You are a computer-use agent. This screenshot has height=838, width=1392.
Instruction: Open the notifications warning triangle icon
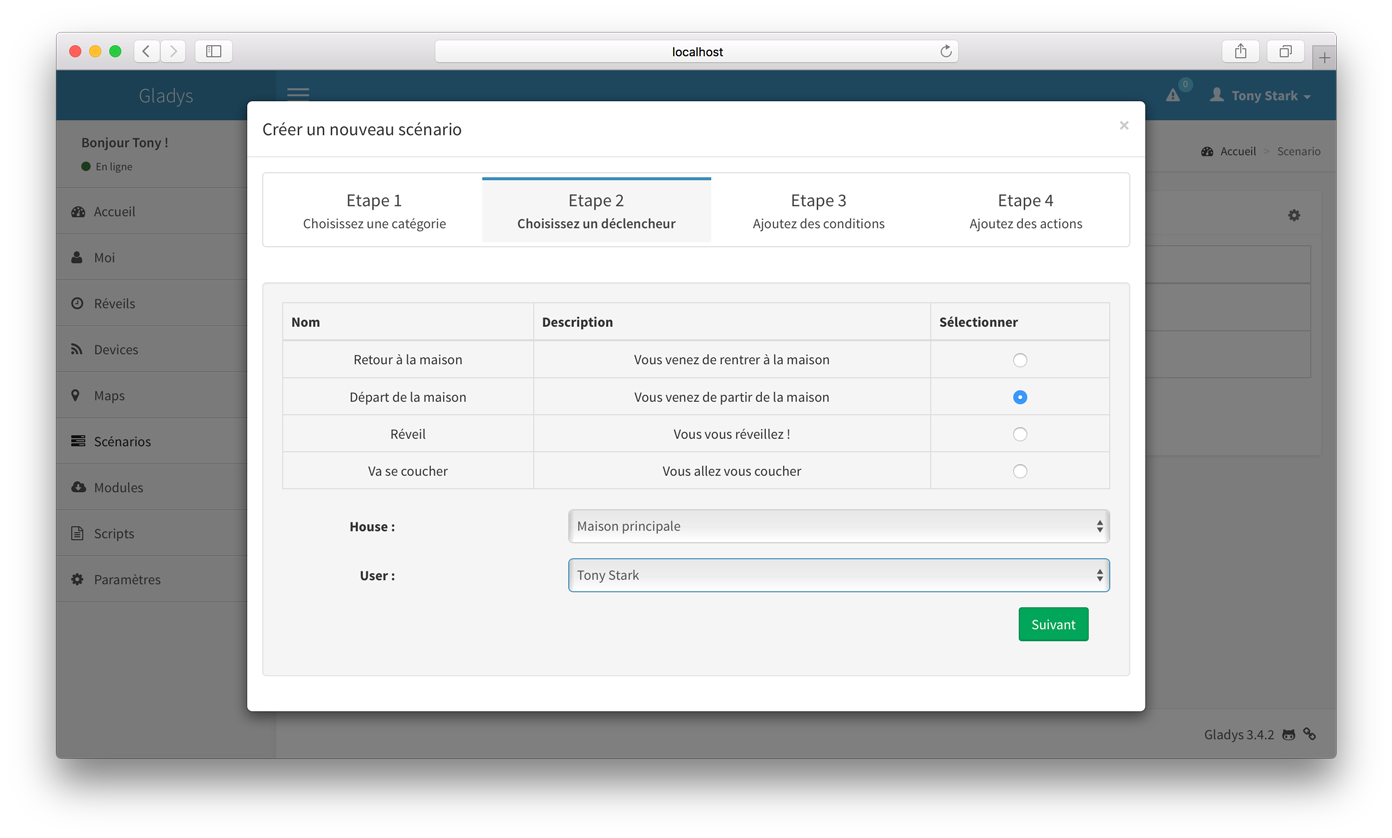(x=1173, y=96)
